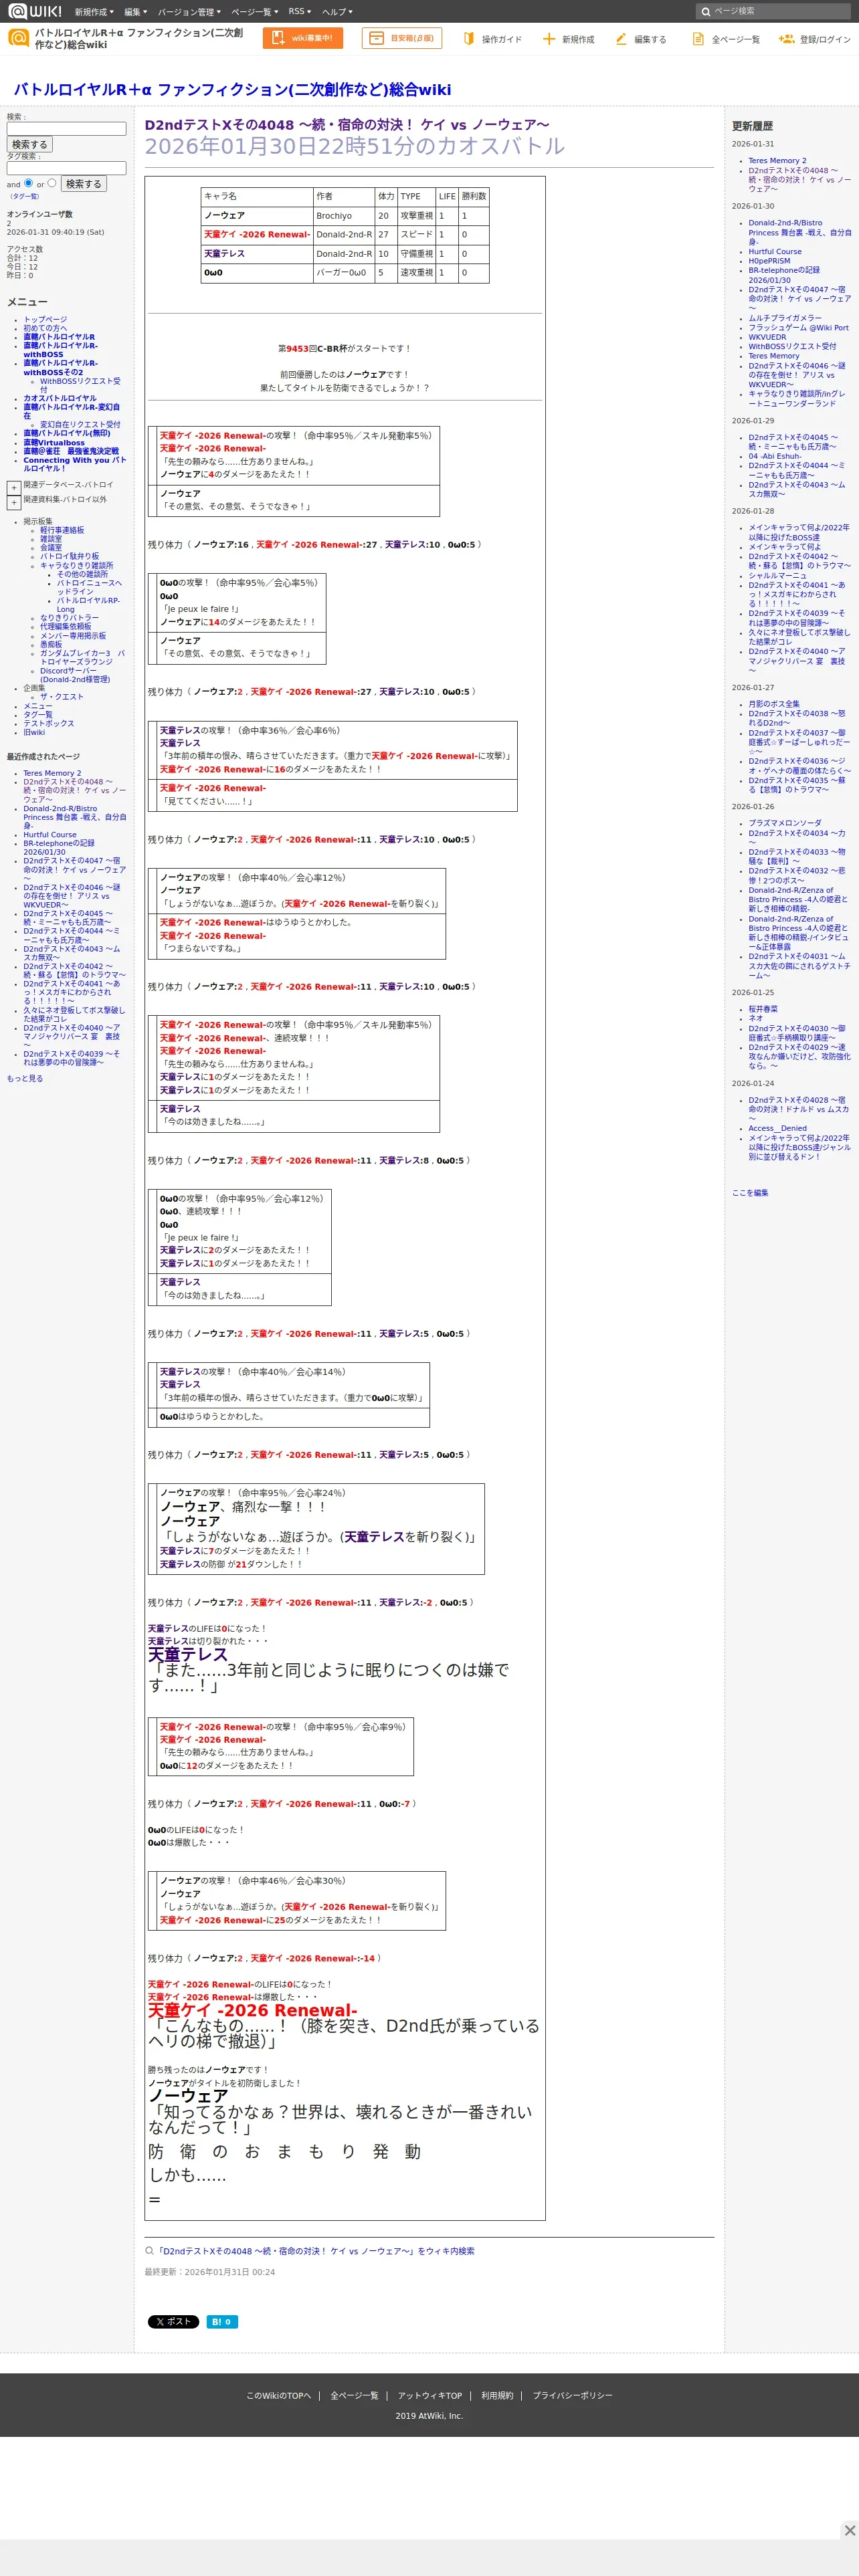Open 直轄Virtualboss menu link
Screen dimensions: 859x2576
[54, 442]
